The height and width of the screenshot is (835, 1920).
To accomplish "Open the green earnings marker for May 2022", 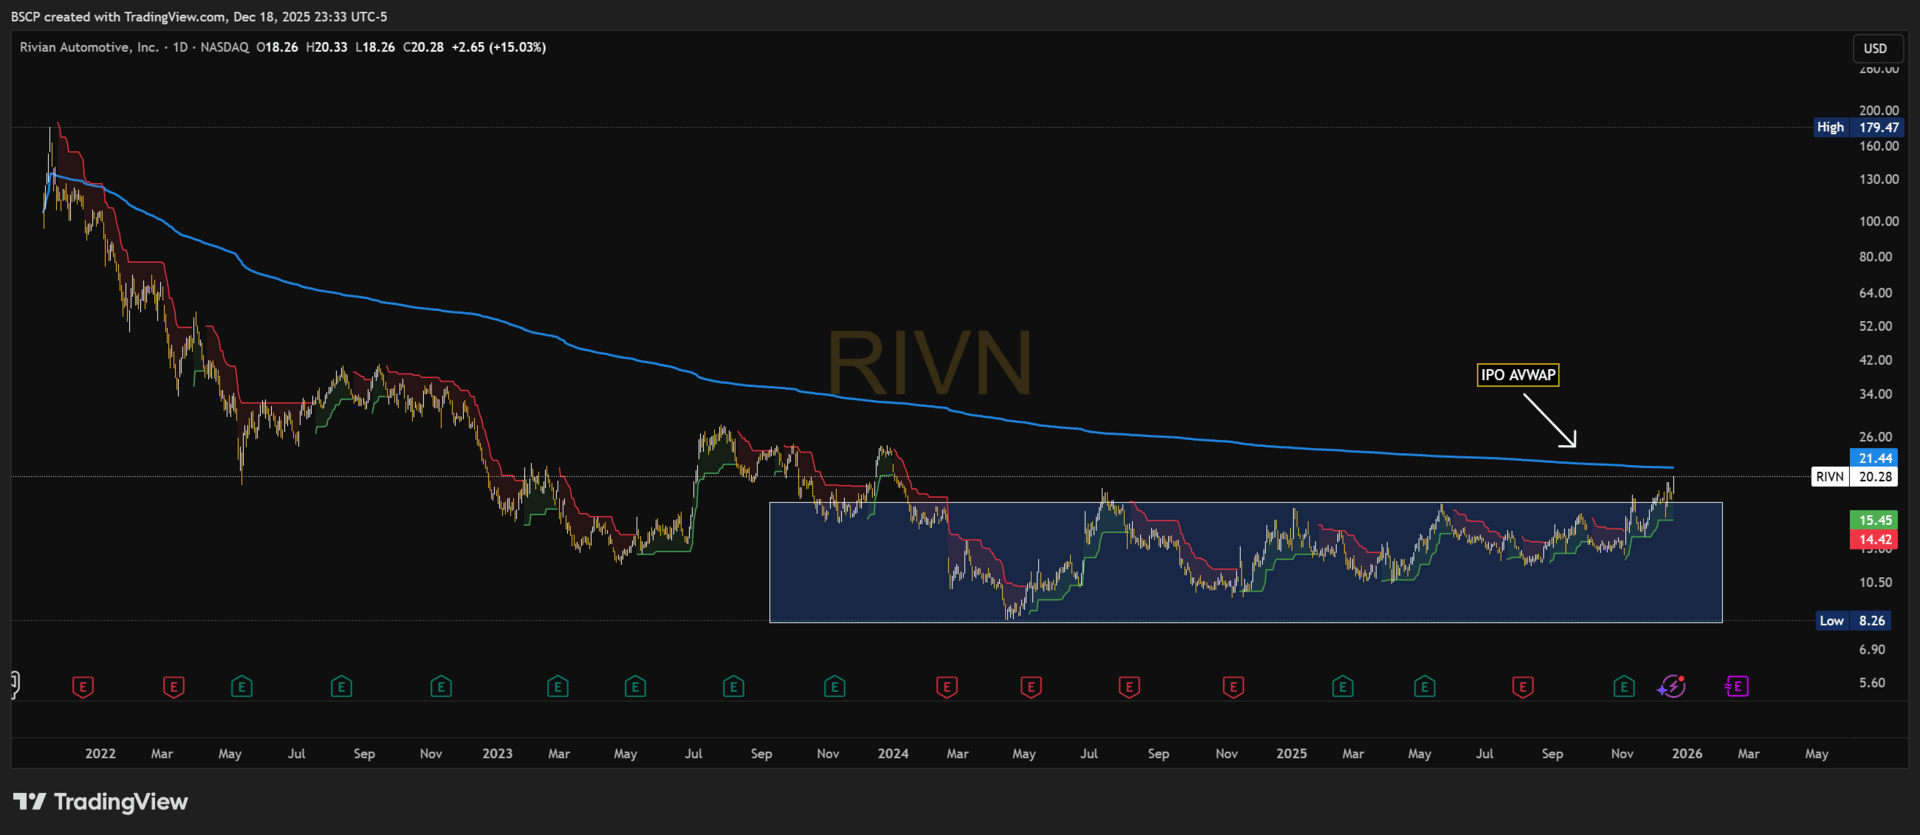I will pyautogui.click(x=242, y=687).
